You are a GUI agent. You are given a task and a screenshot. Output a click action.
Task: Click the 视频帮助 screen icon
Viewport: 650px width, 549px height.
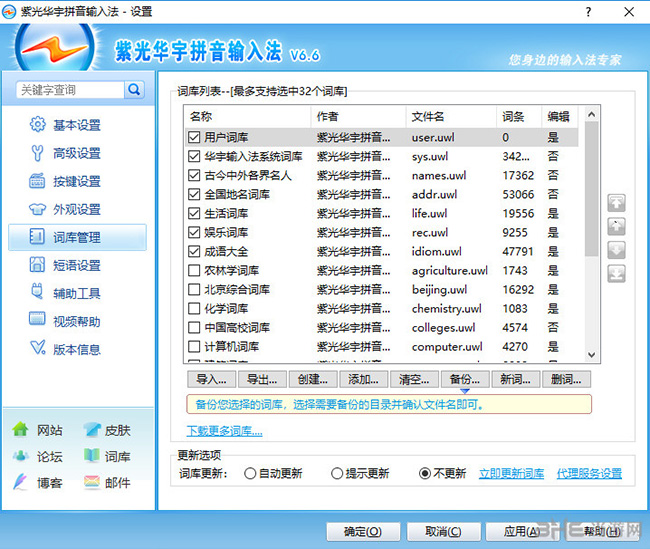pyautogui.click(x=37, y=319)
